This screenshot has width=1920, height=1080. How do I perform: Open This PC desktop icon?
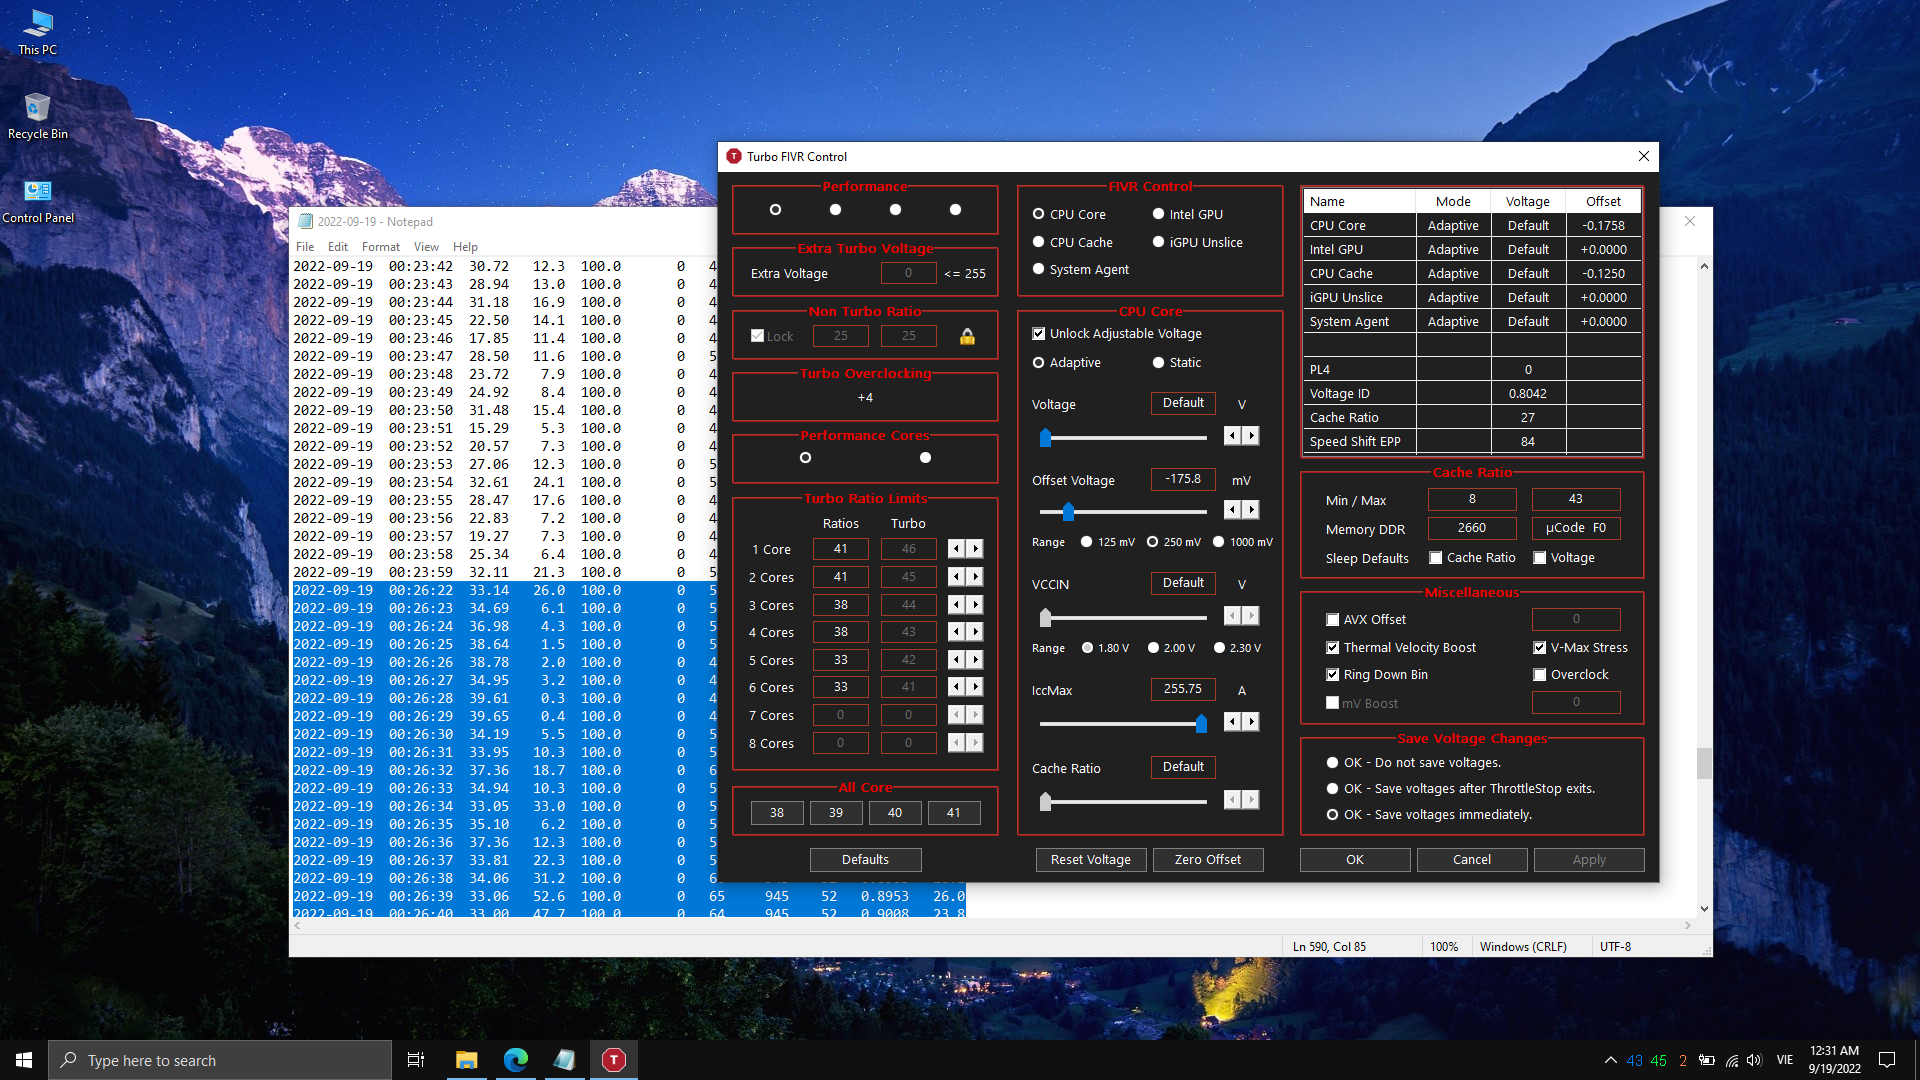(x=38, y=32)
